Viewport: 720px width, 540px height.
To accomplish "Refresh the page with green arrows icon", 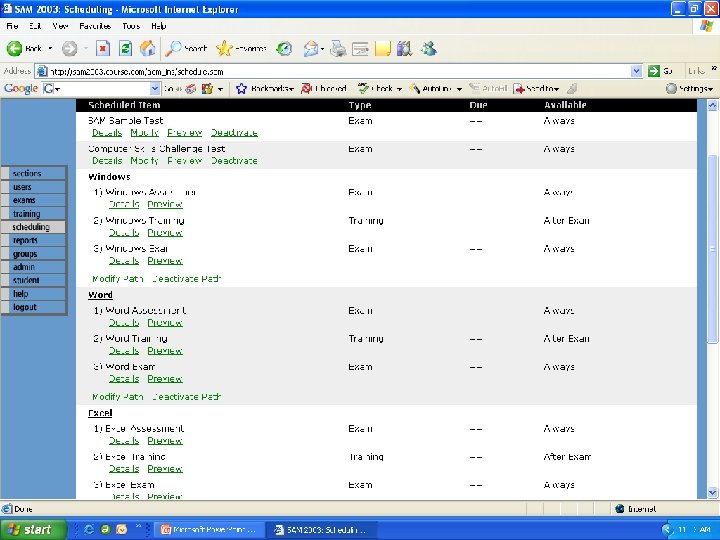I will coord(125,48).
